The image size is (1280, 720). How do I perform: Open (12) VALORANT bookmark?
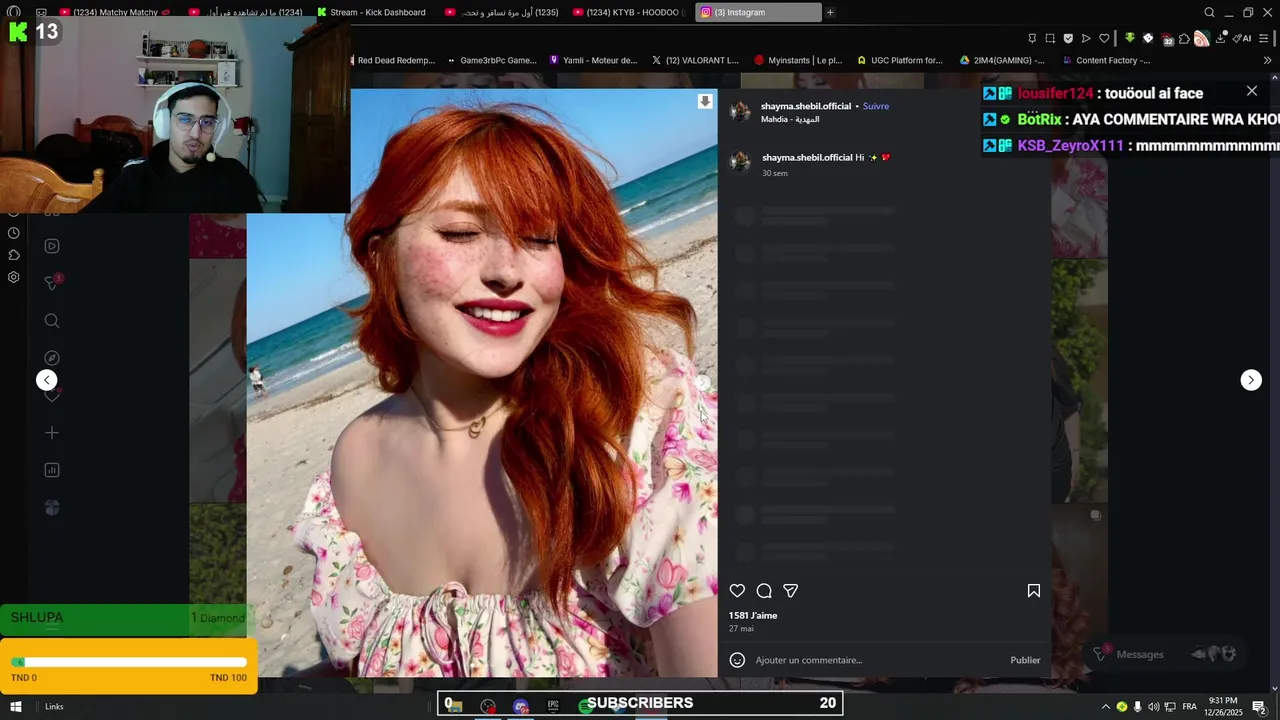tap(695, 60)
